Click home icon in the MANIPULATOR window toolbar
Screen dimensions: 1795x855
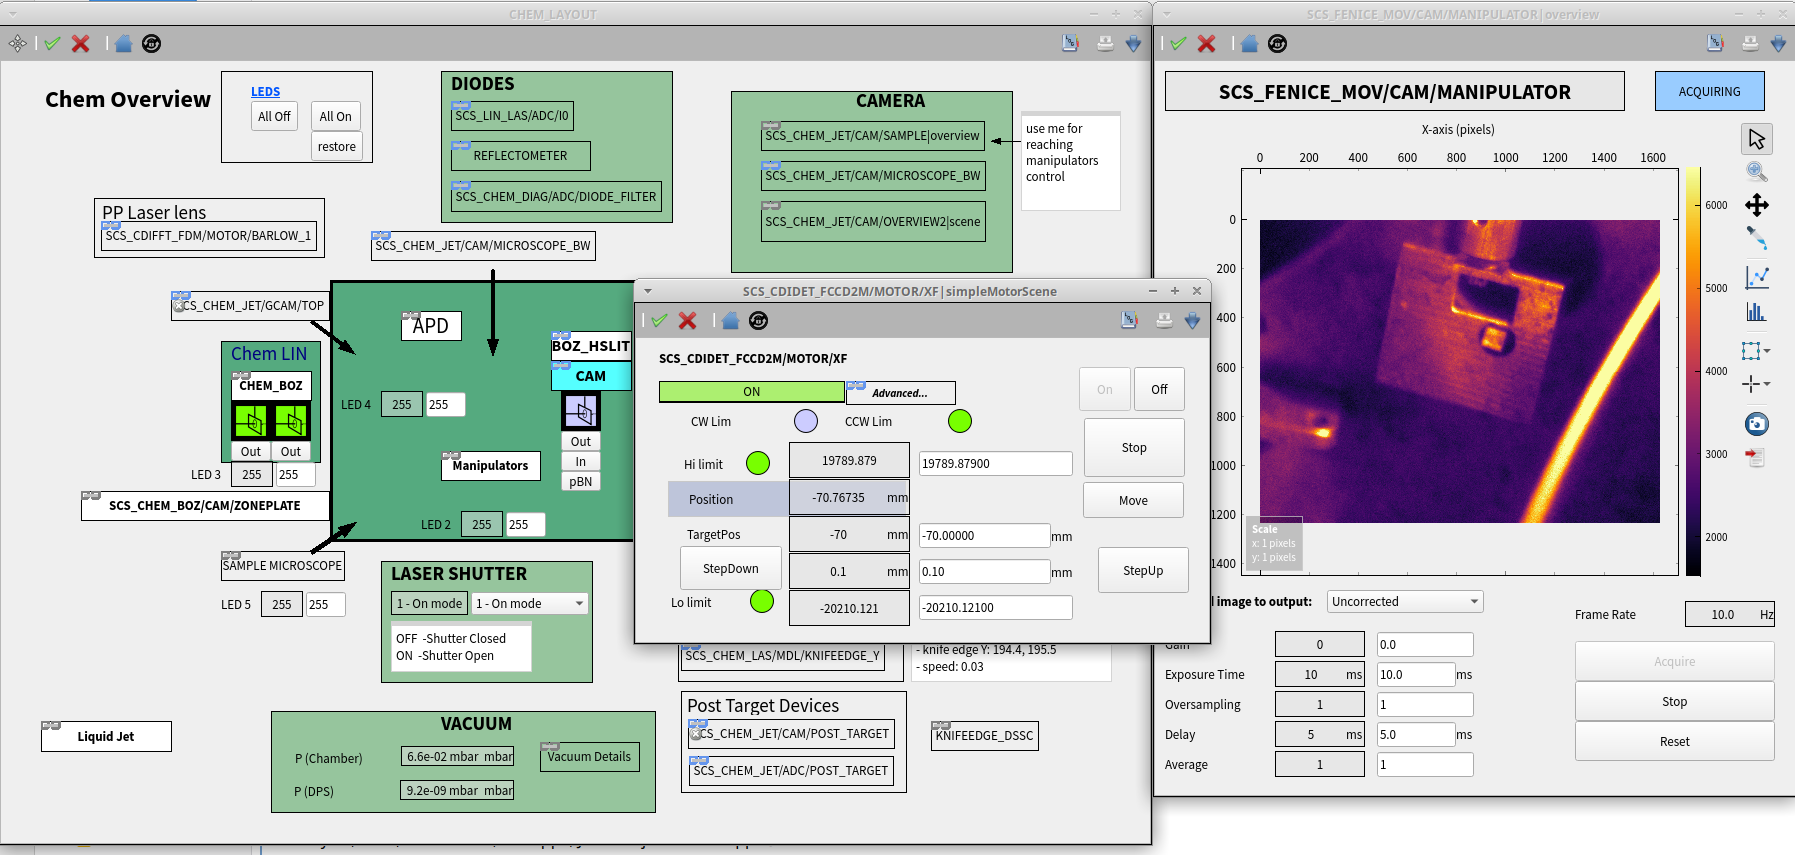[1249, 43]
